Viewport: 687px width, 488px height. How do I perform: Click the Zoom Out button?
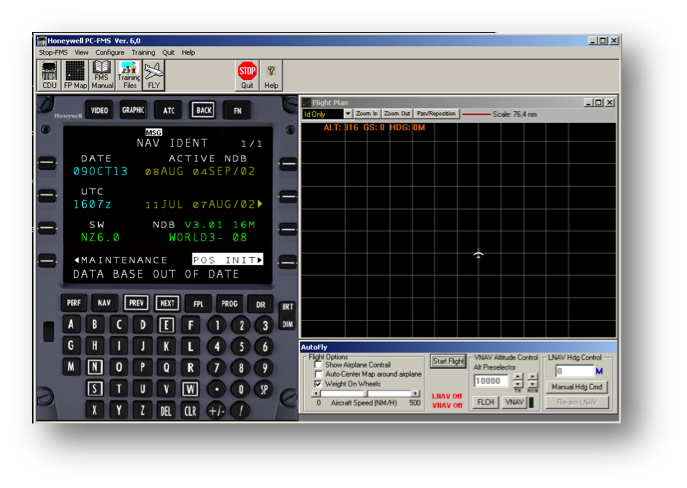397,113
